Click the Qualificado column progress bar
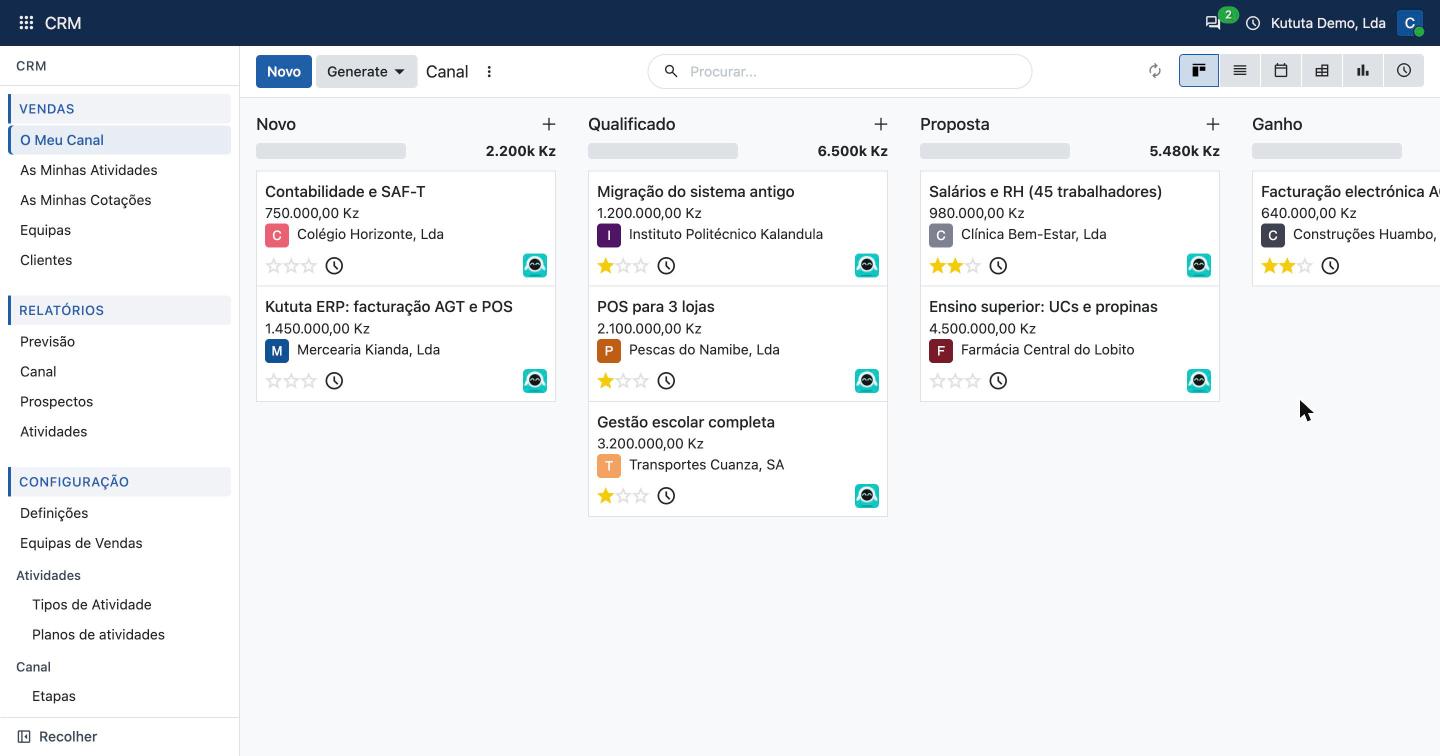Screen dimensions: 1440x756 pos(663,151)
